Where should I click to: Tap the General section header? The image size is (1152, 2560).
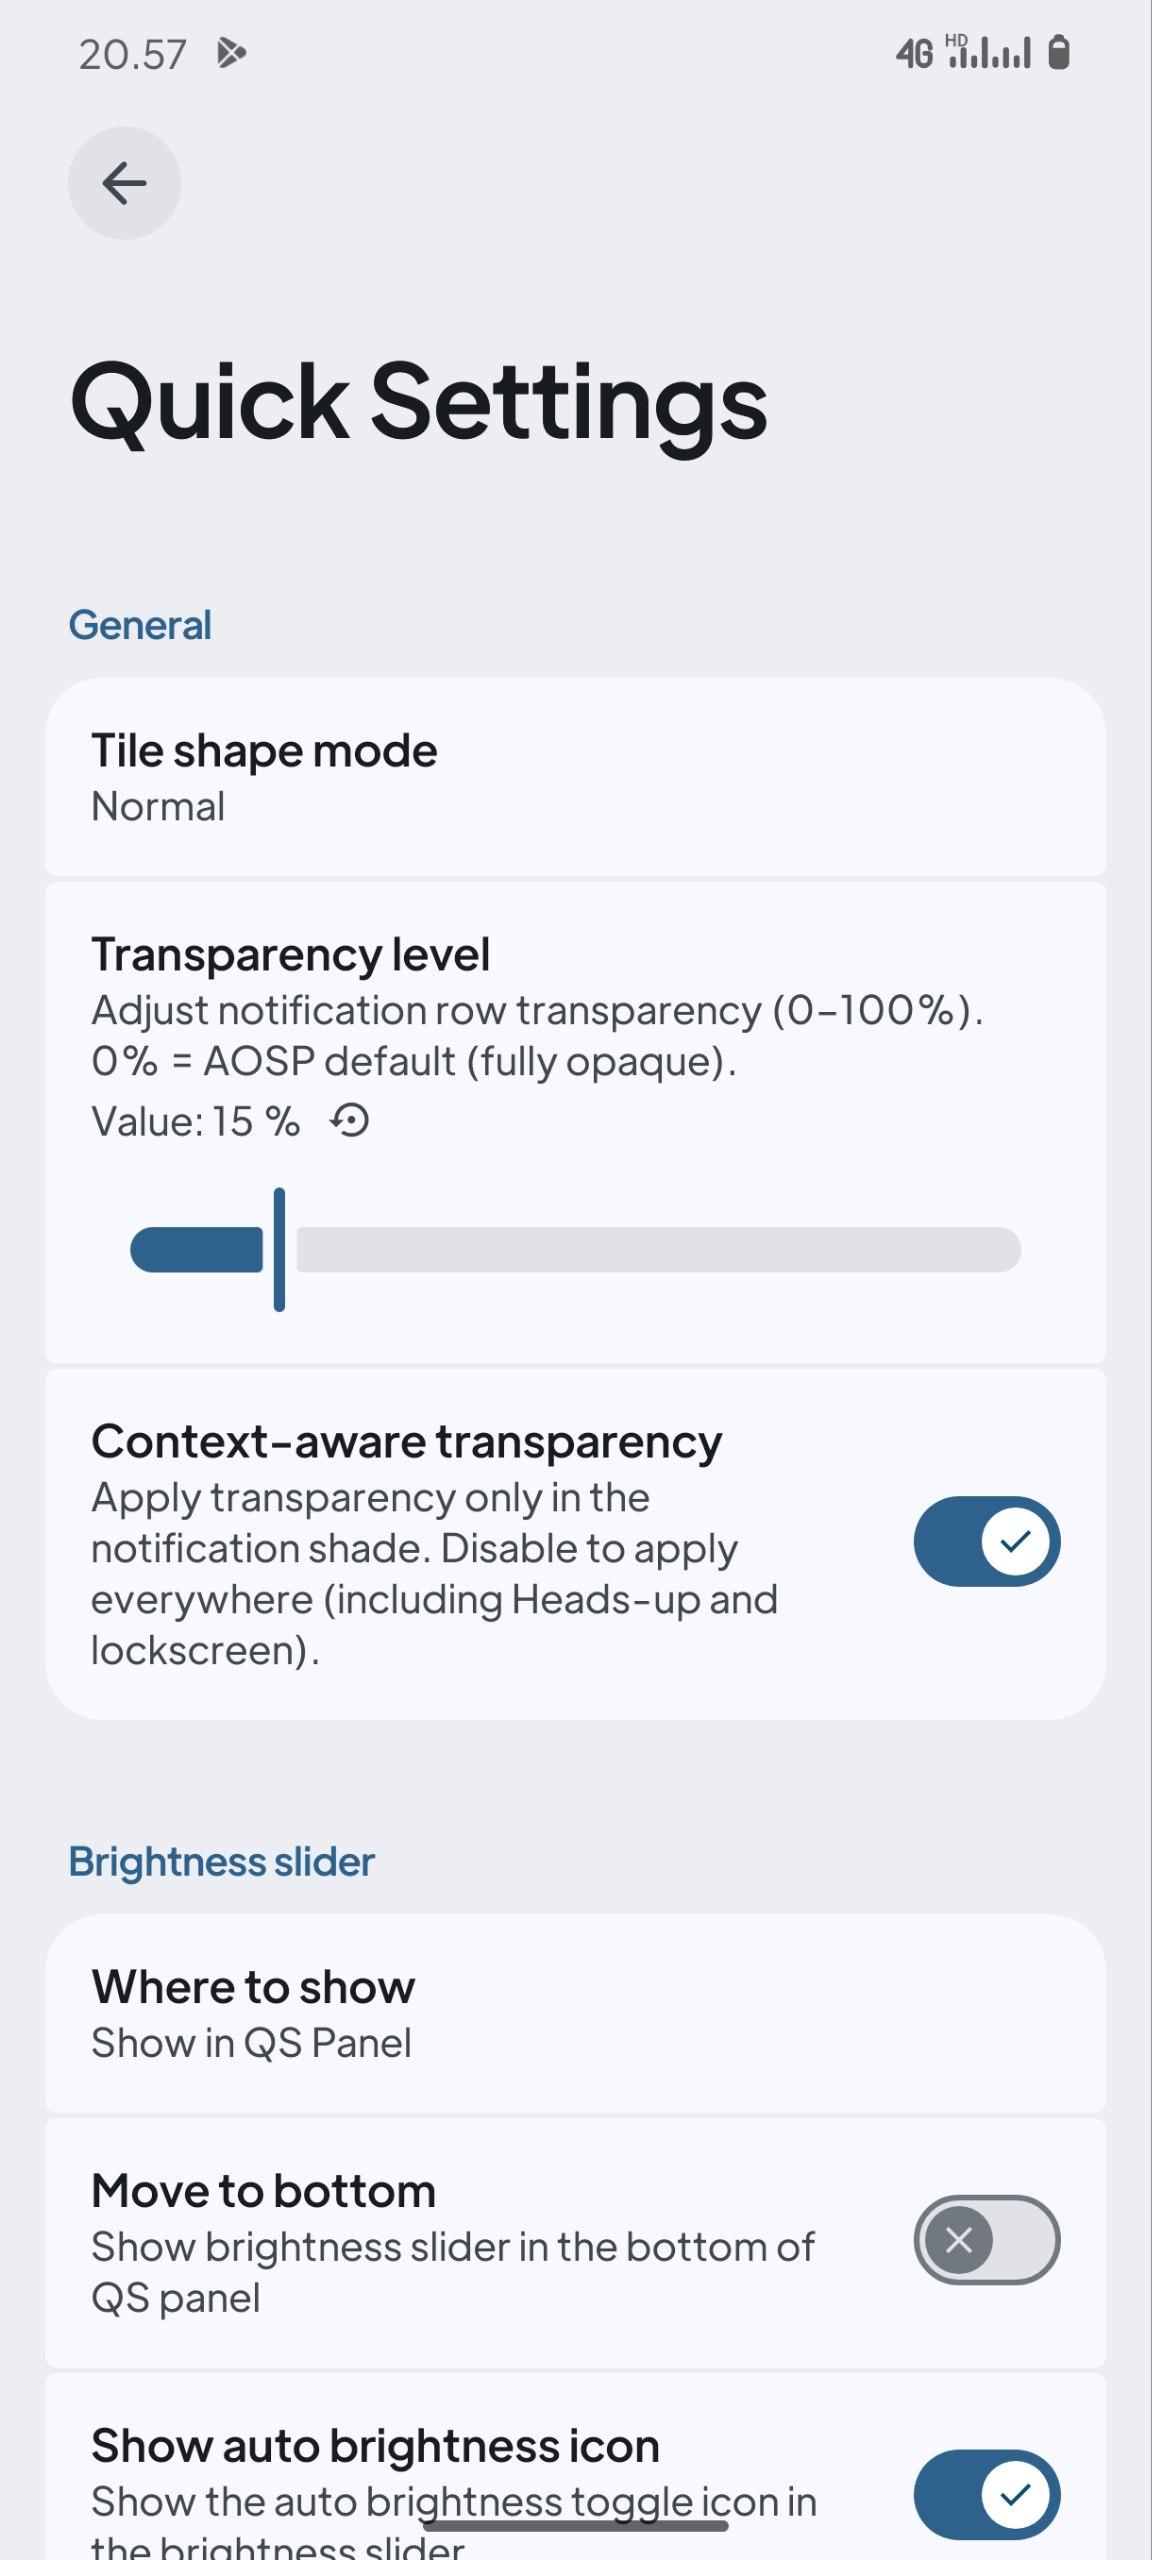(140, 626)
